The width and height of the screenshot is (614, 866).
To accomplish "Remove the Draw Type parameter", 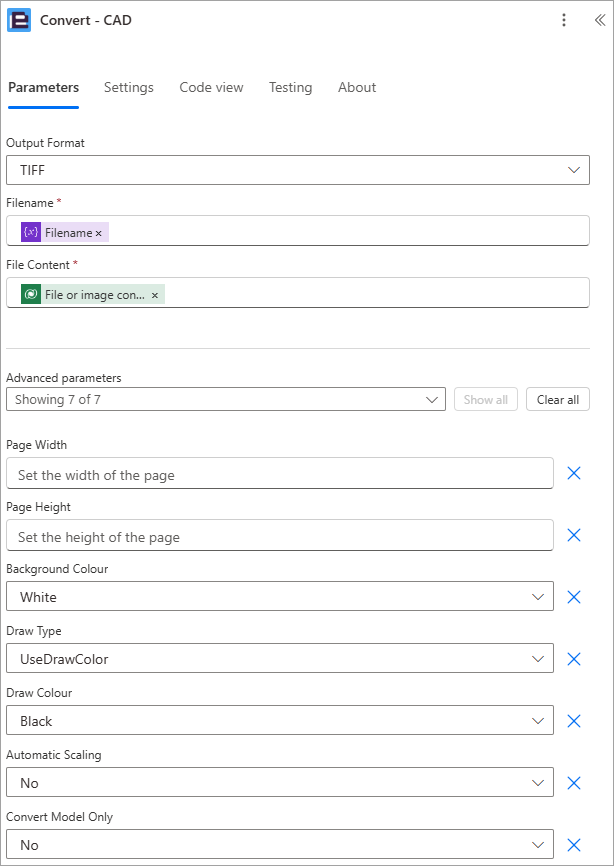I will (574, 659).
